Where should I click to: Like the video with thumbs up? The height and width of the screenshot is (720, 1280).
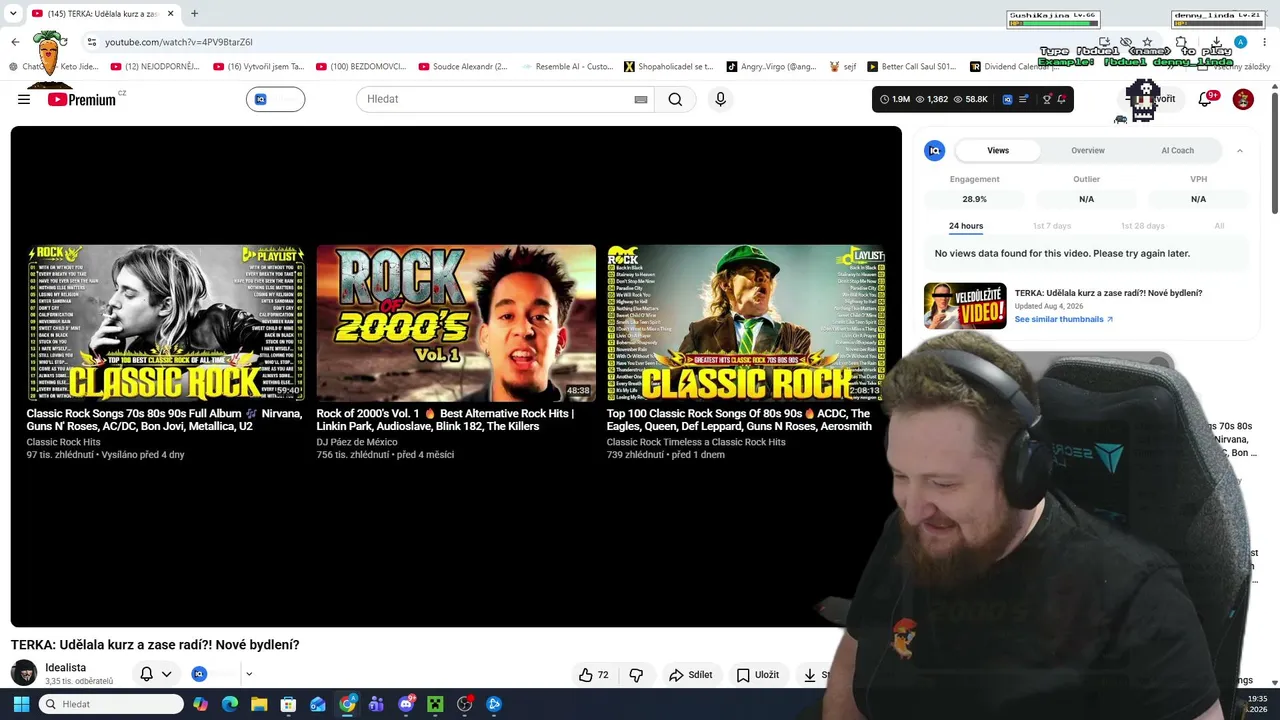click(x=593, y=675)
